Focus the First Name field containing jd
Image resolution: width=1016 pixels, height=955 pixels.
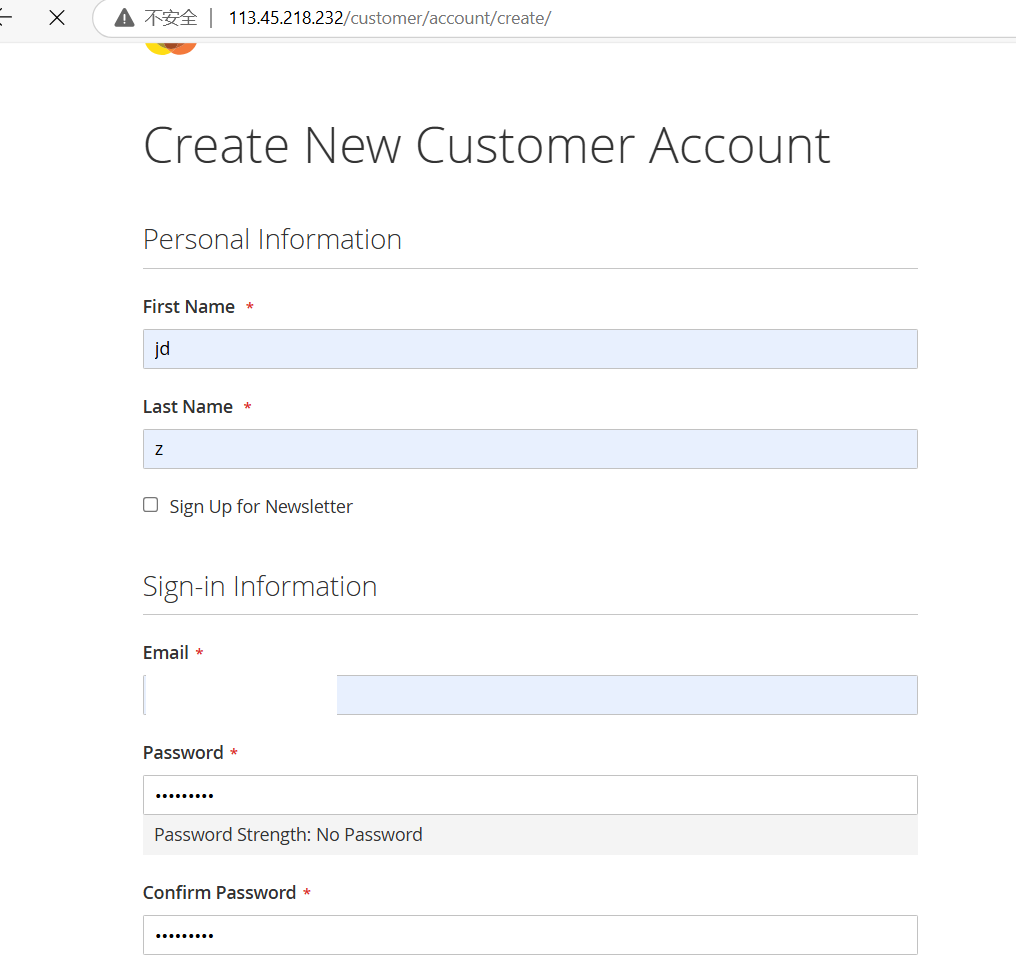530,349
